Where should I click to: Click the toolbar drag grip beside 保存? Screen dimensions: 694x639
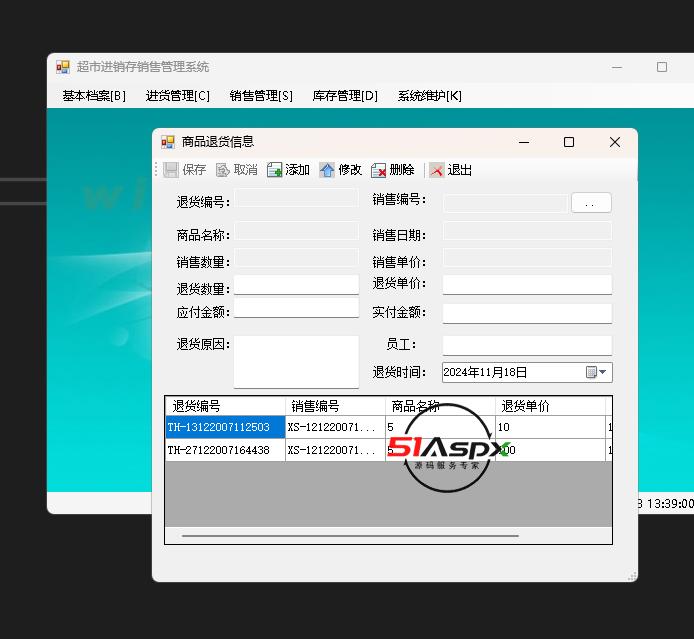156,170
